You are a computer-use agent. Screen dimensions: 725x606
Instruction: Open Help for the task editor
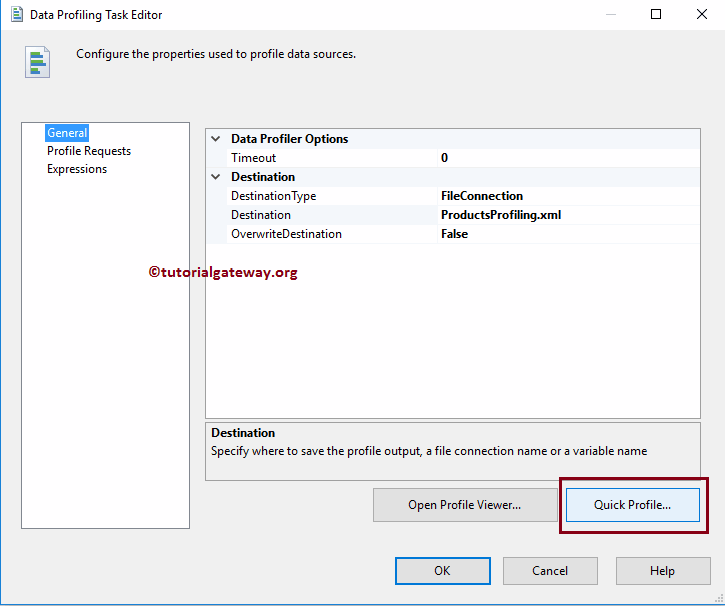(x=663, y=571)
